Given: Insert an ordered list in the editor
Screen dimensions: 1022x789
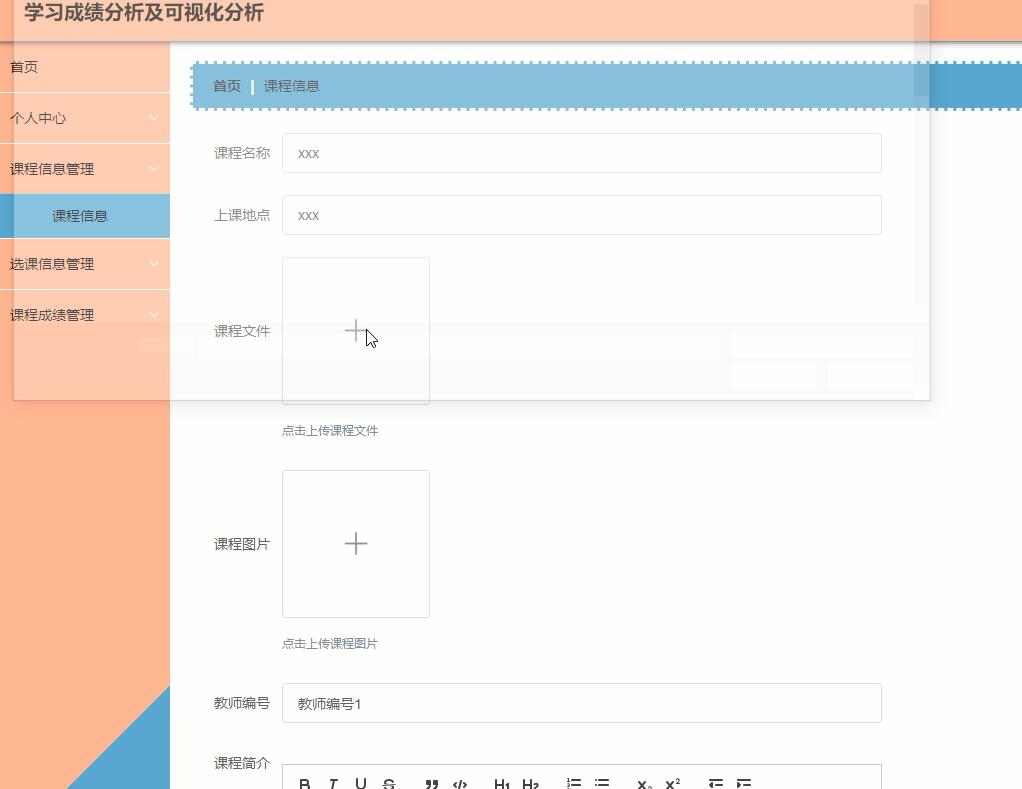Looking at the screenshot, I should 575,784.
